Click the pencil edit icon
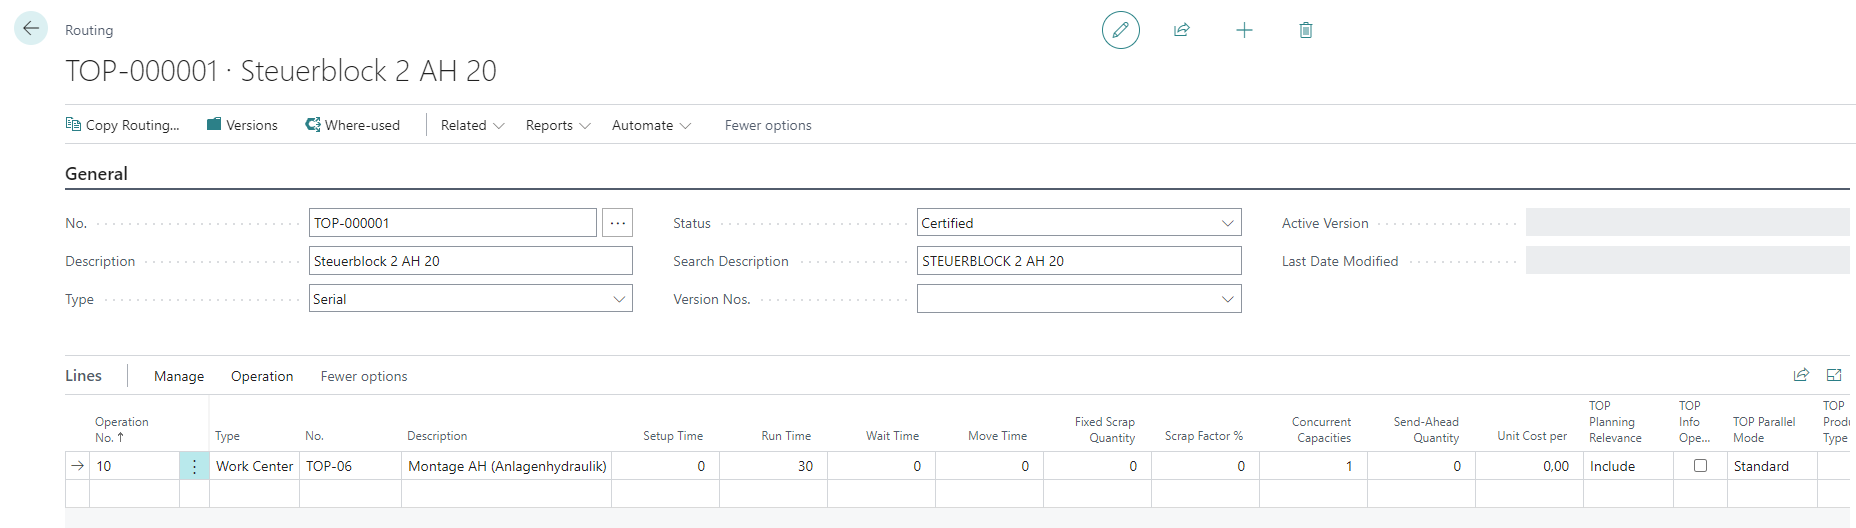This screenshot has width=1856, height=528. click(1120, 30)
